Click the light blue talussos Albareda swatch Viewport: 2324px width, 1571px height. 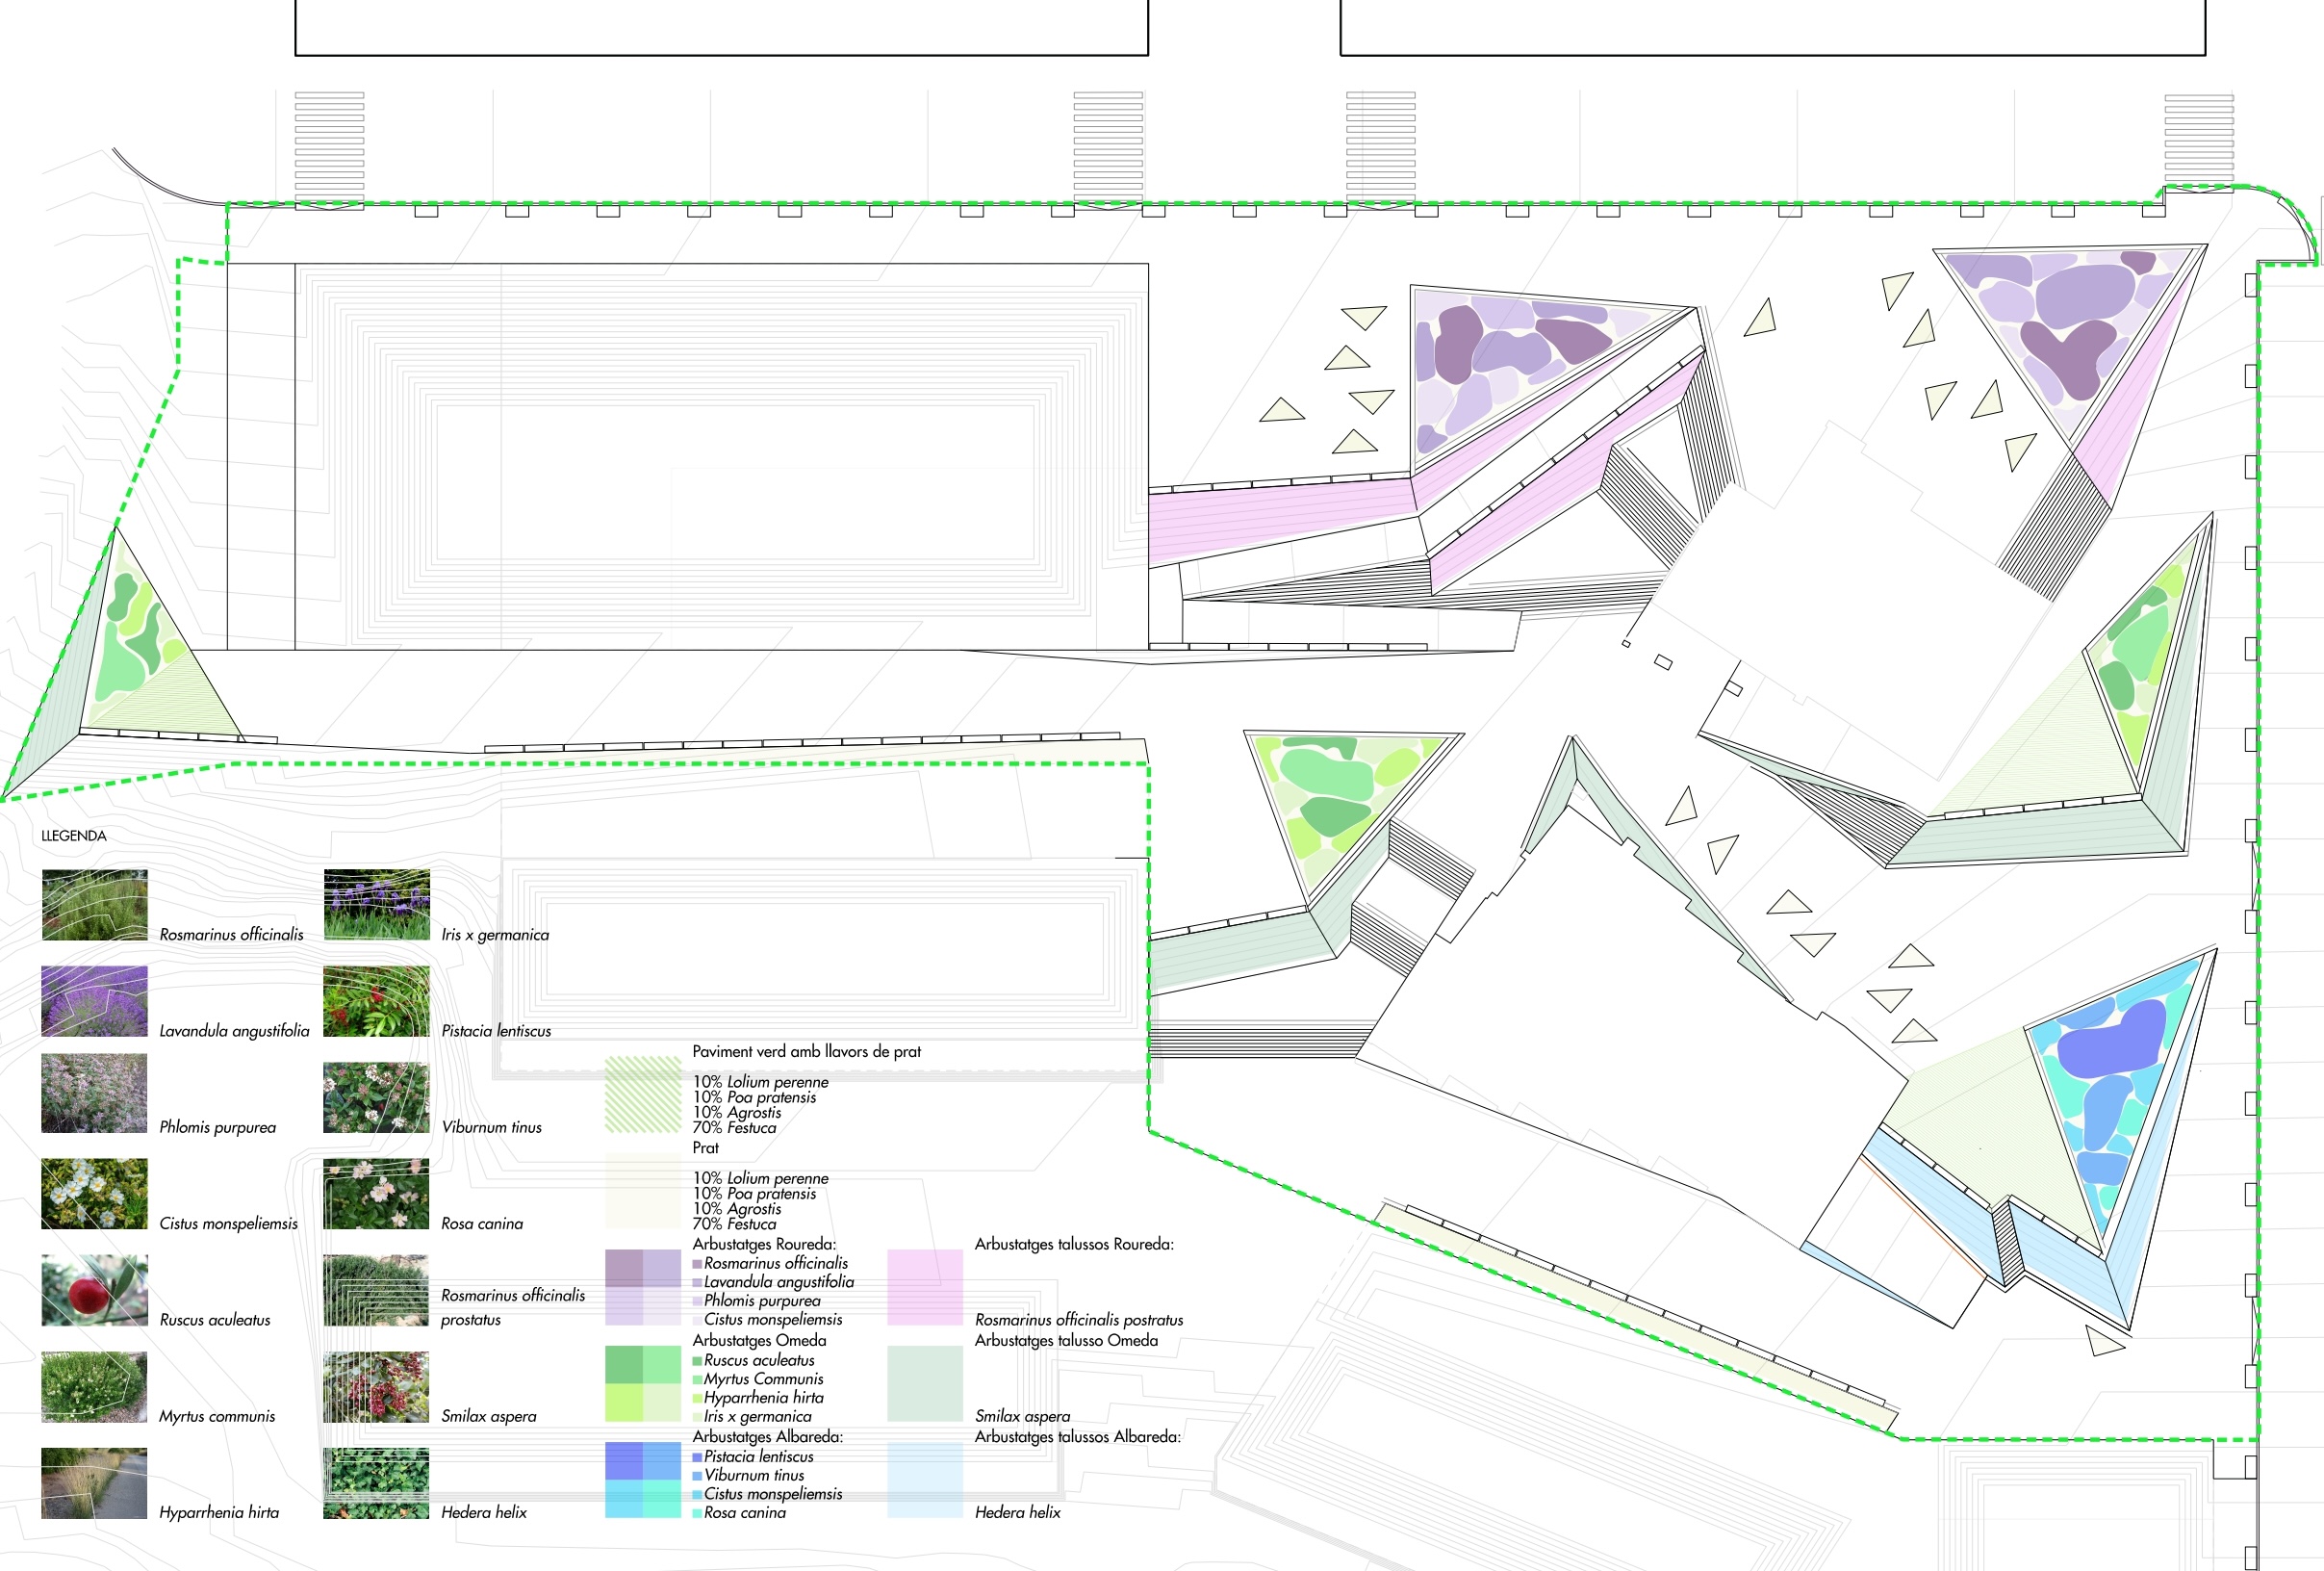[x=924, y=1479]
